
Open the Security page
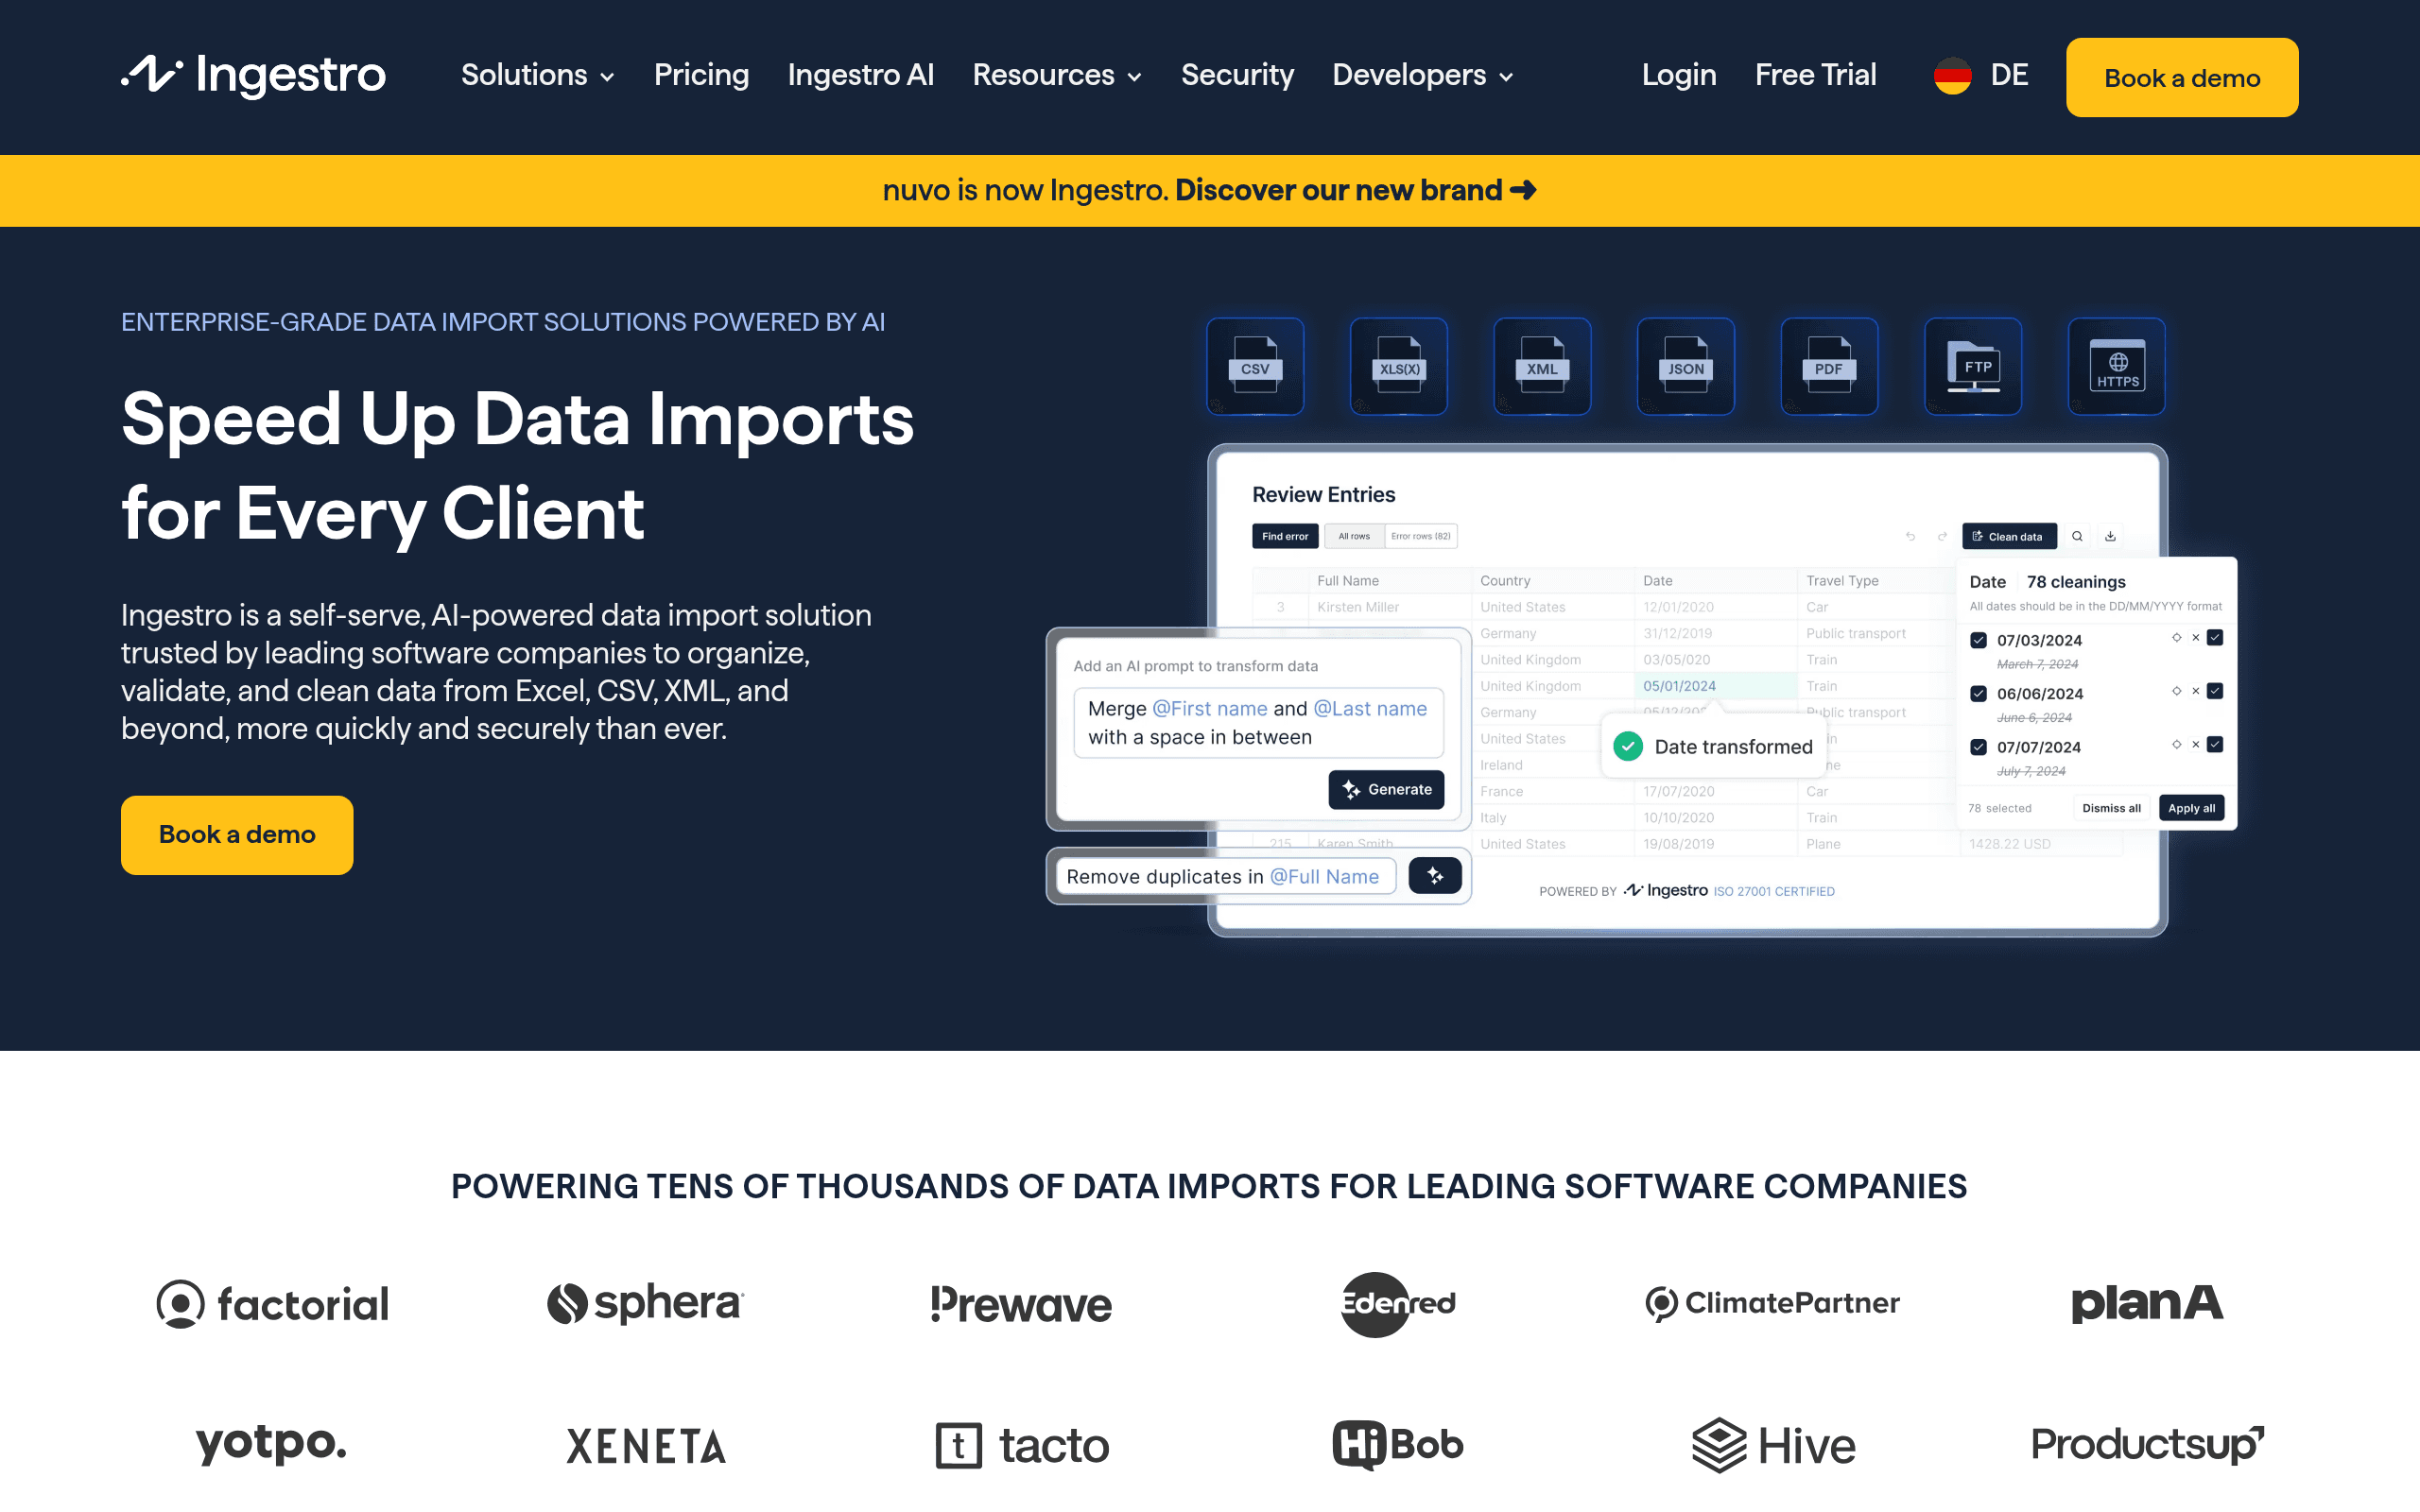1237,75
